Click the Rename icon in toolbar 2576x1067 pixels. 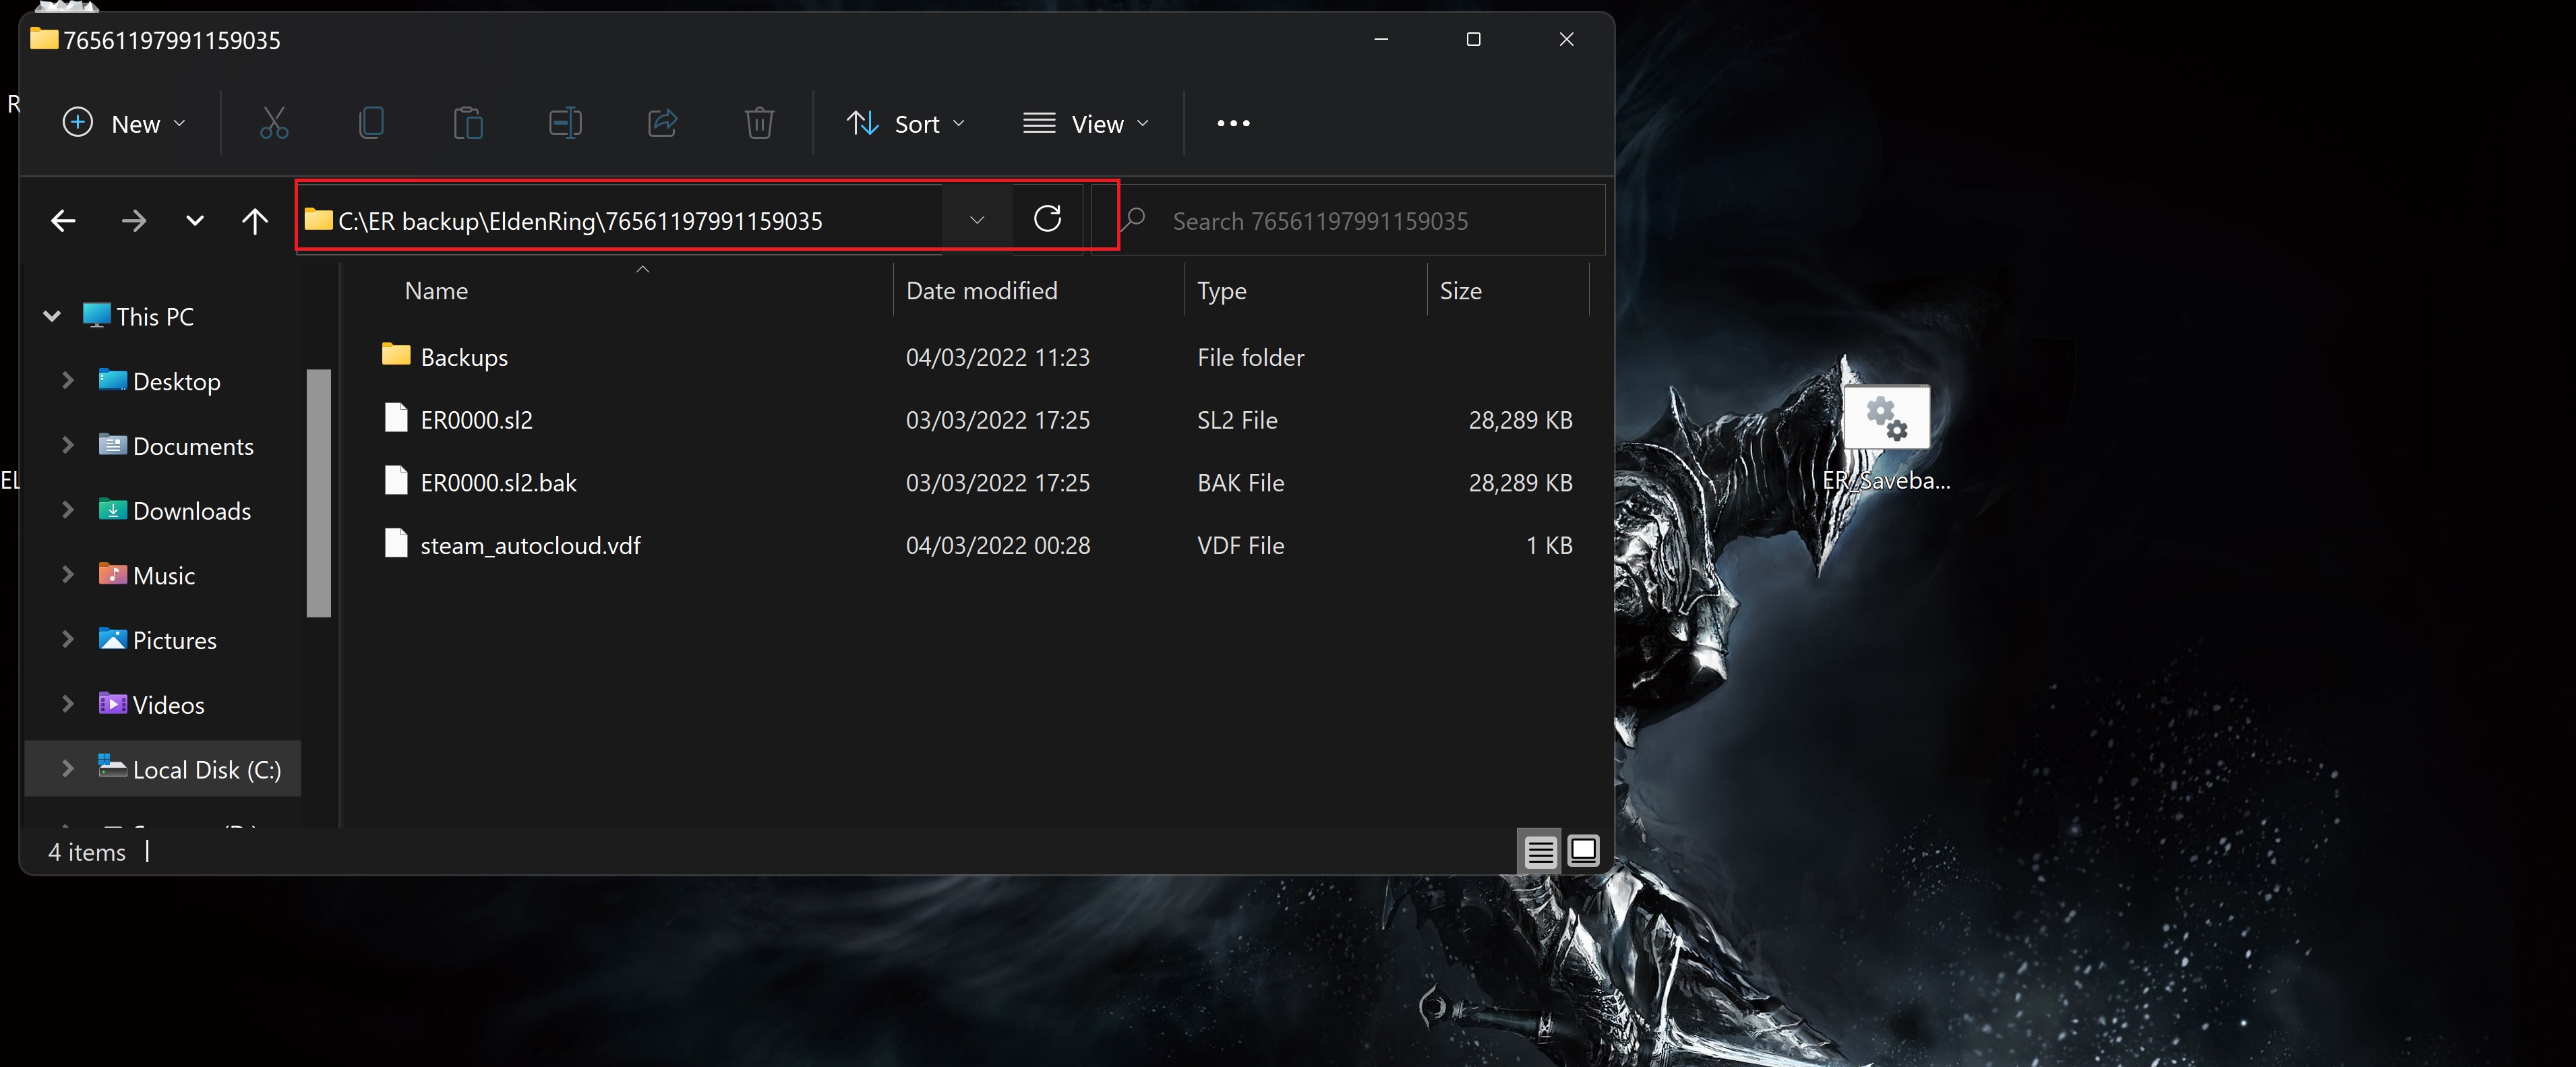tap(565, 123)
